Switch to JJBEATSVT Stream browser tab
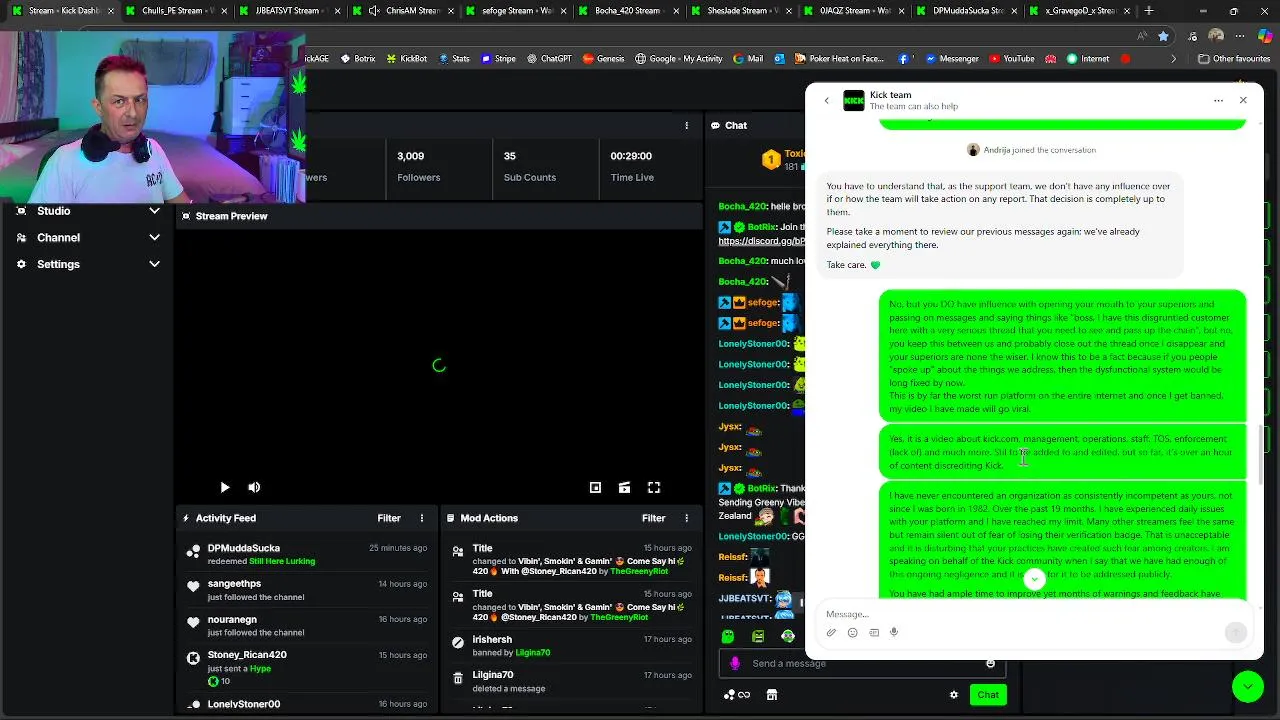The height and width of the screenshot is (720, 1280). tap(288, 11)
